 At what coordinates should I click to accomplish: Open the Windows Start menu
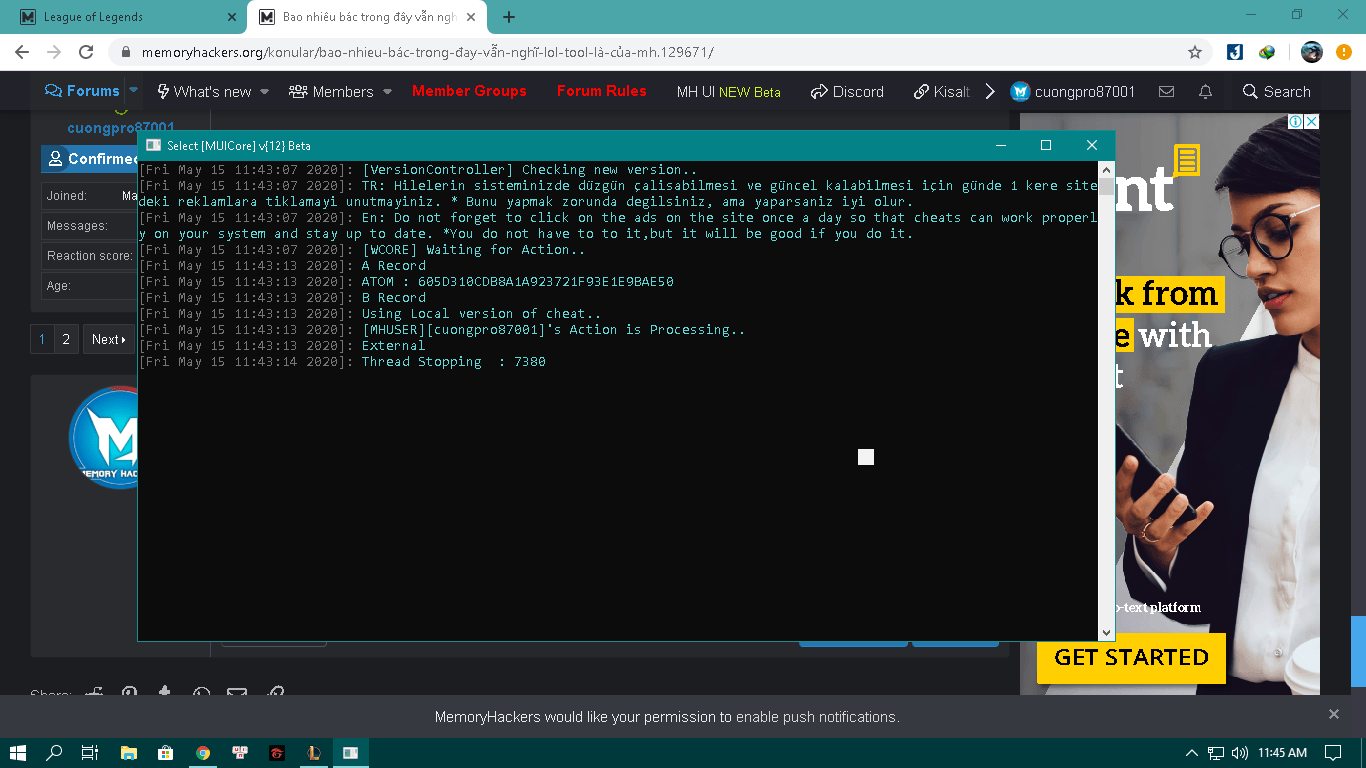(18, 753)
